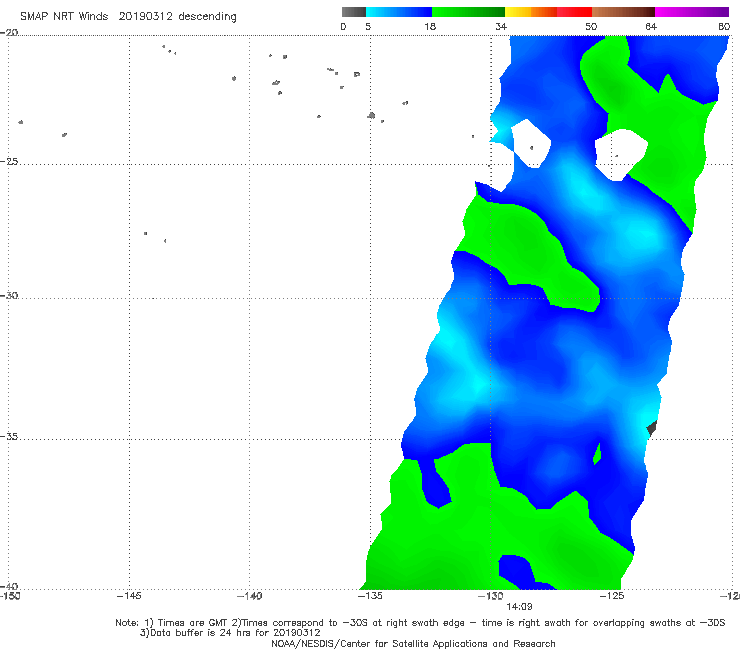The image size is (740, 650).
Task: Click the note "3)Data buffer is 24 hrs for 20190312"
Action: tap(230, 633)
